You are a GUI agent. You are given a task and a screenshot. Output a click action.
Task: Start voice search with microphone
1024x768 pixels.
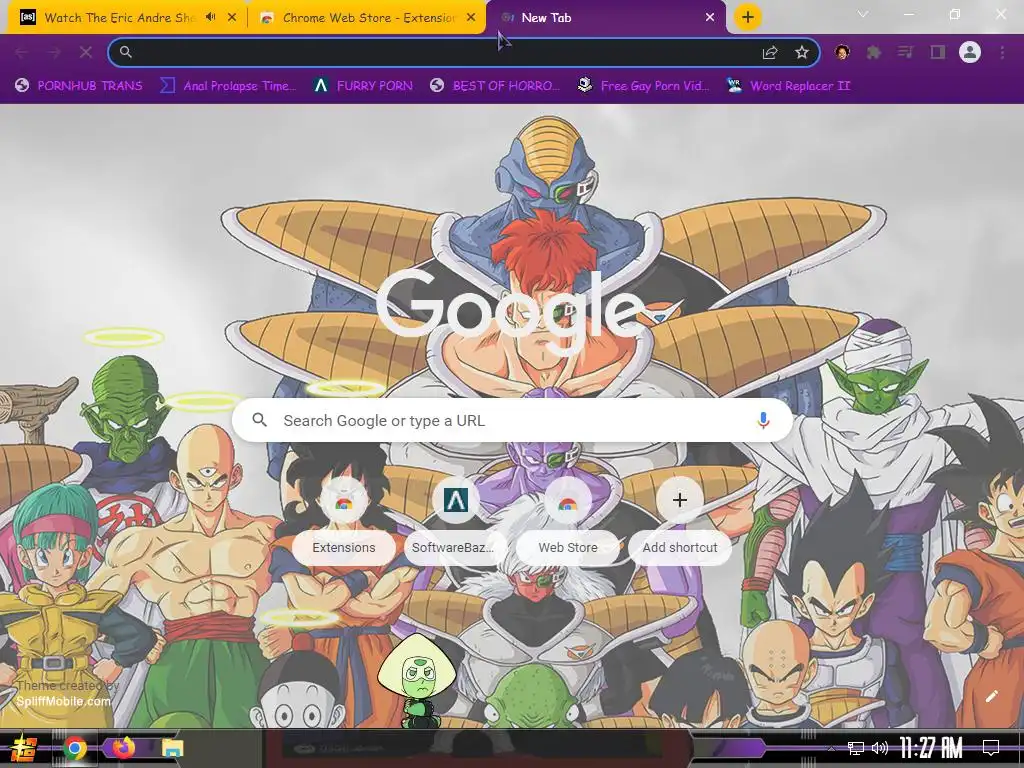click(x=763, y=421)
